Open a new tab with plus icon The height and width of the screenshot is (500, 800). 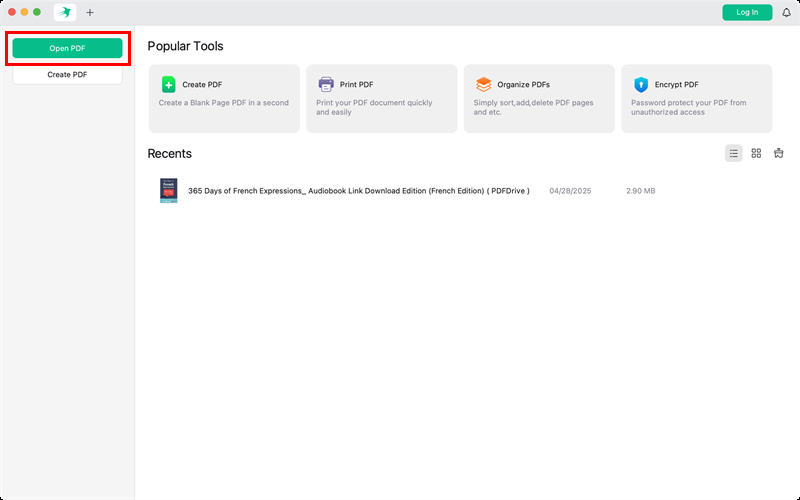[x=90, y=13]
